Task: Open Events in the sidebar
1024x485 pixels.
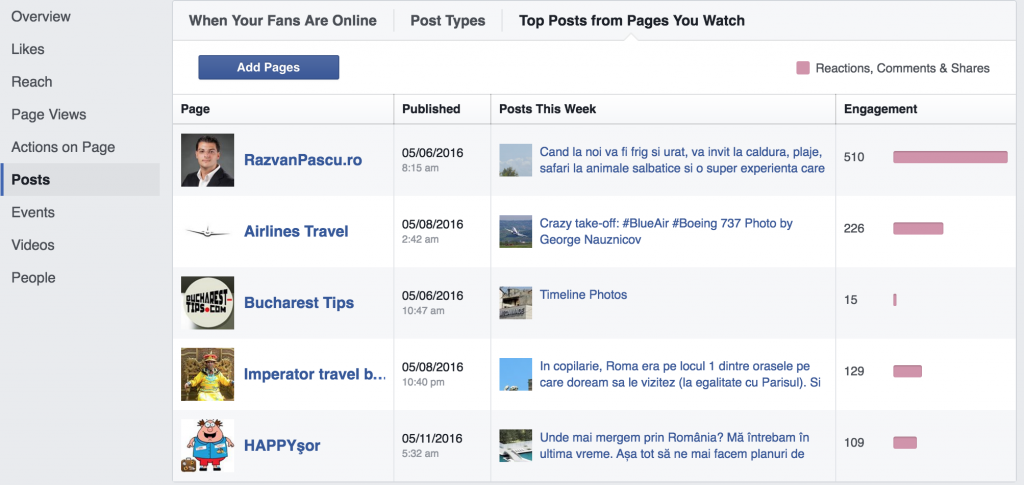Action: click(33, 212)
